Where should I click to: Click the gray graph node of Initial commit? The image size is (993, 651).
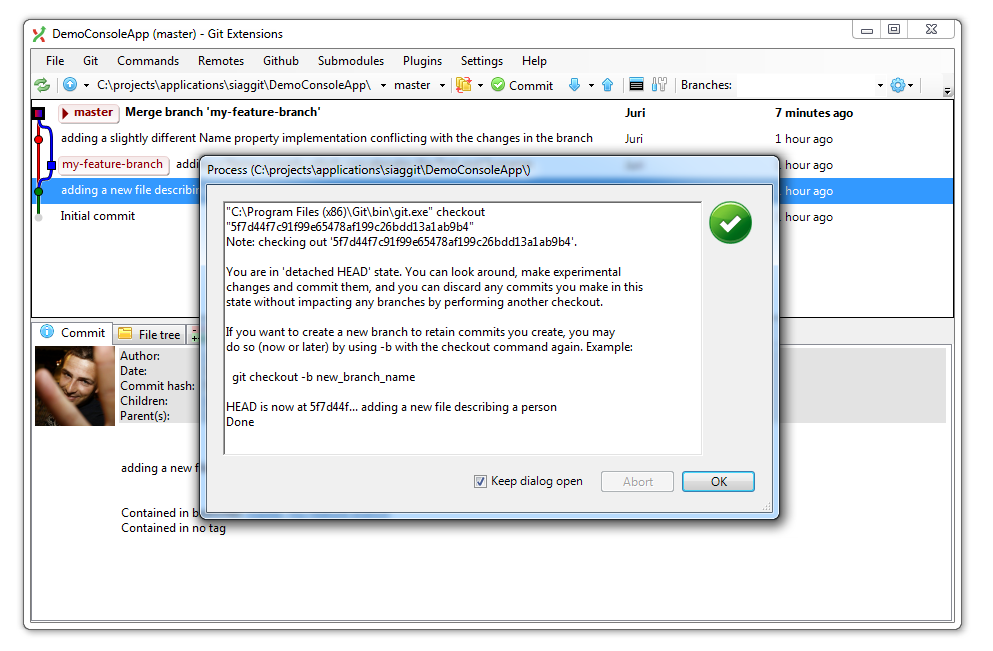(x=39, y=217)
